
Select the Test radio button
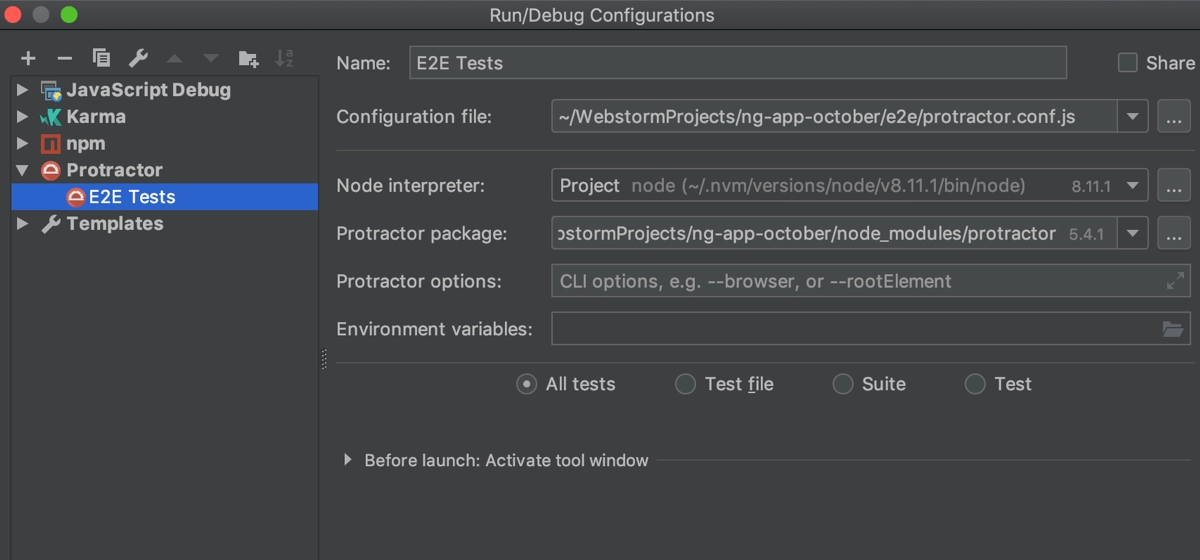975,384
